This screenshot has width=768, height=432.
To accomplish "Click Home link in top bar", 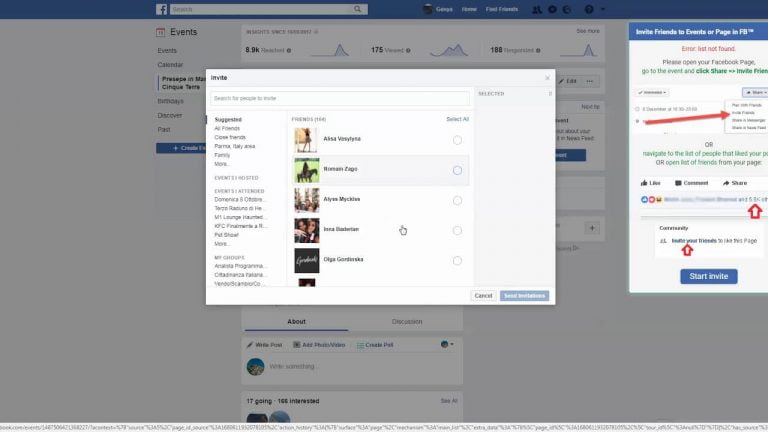I will coord(469,9).
